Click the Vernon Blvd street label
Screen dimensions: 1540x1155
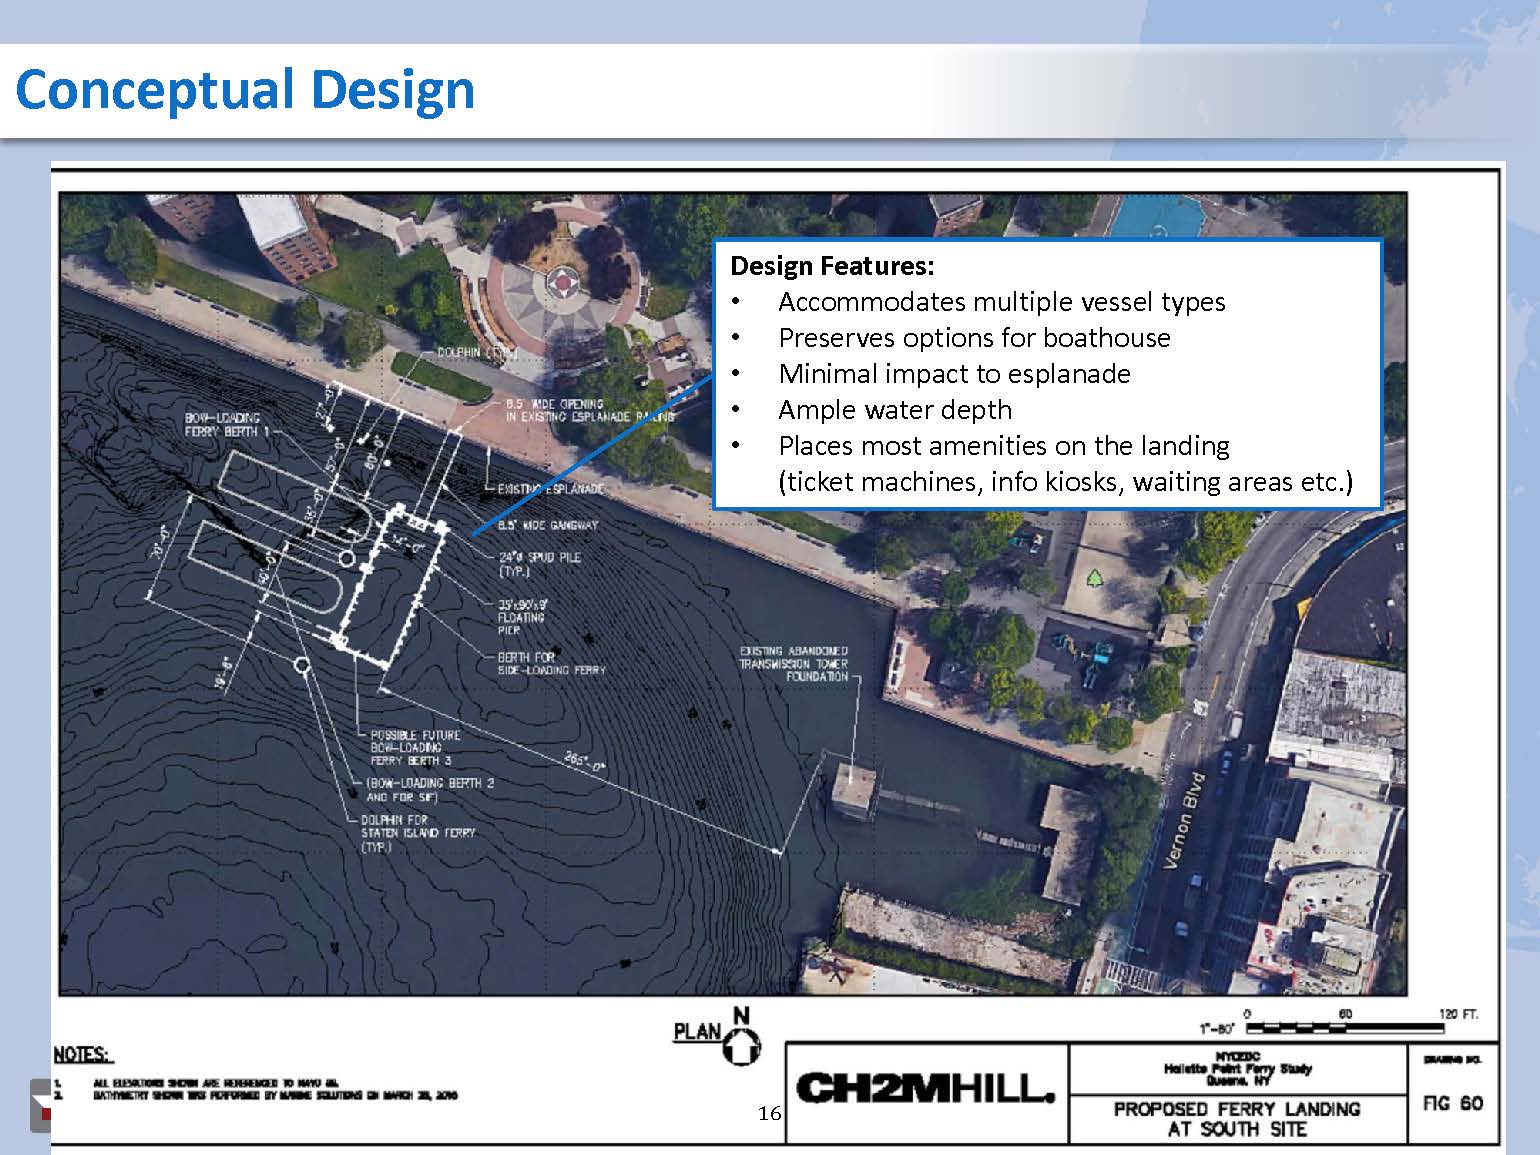pos(1185,820)
